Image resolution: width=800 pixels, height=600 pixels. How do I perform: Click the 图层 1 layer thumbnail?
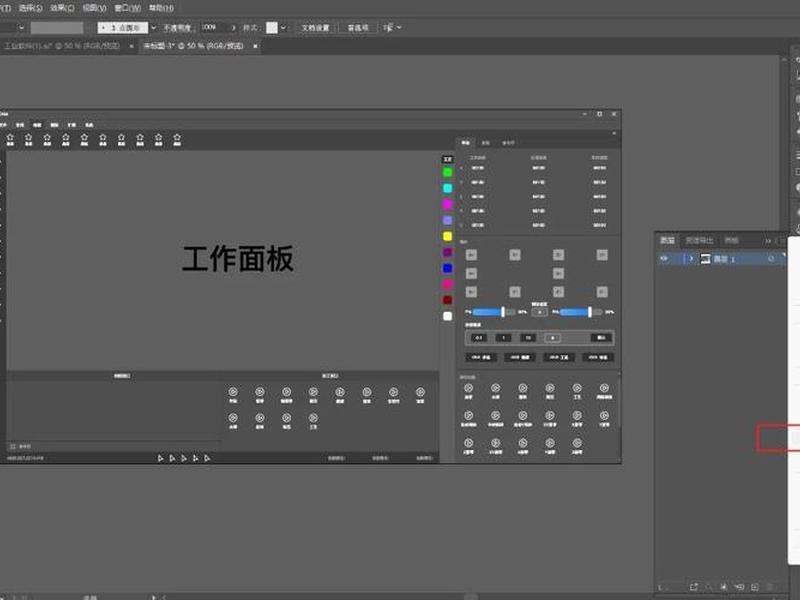click(705, 259)
